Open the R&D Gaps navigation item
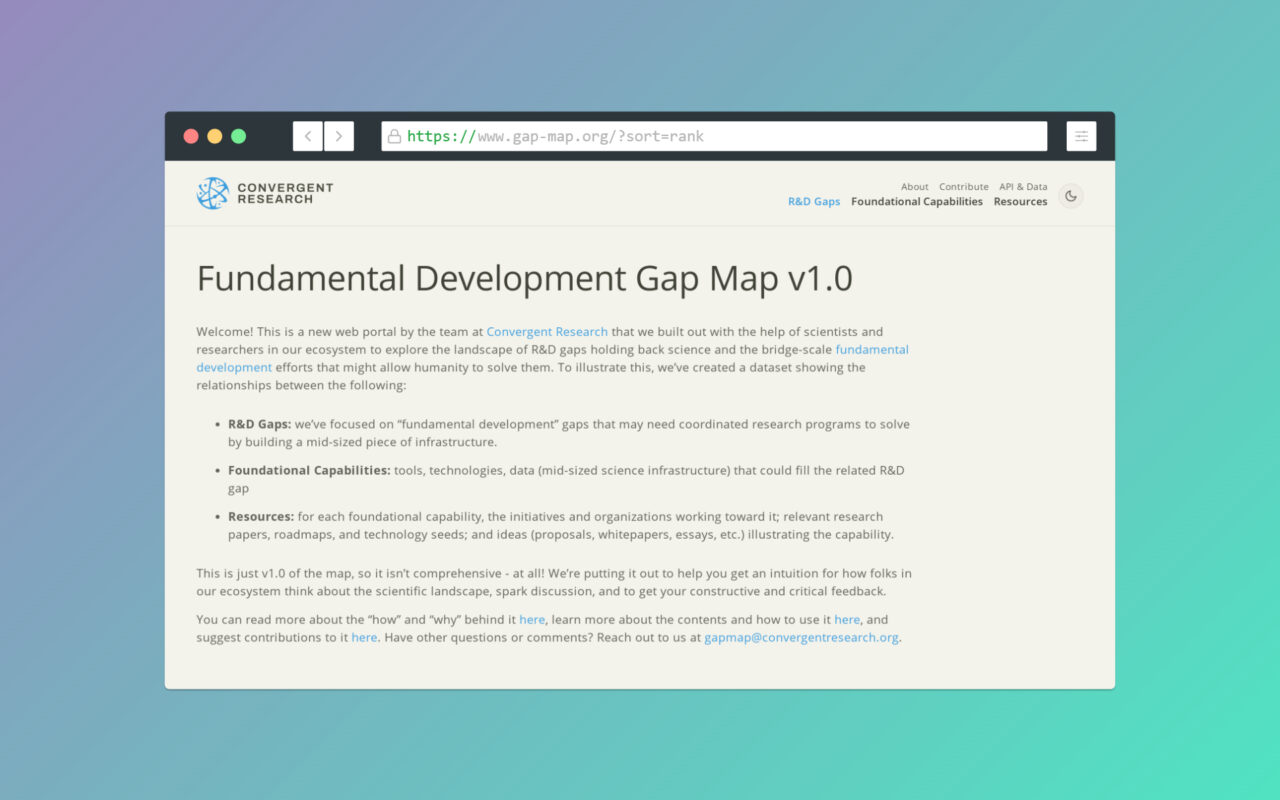This screenshot has width=1280, height=800. click(814, 201)
